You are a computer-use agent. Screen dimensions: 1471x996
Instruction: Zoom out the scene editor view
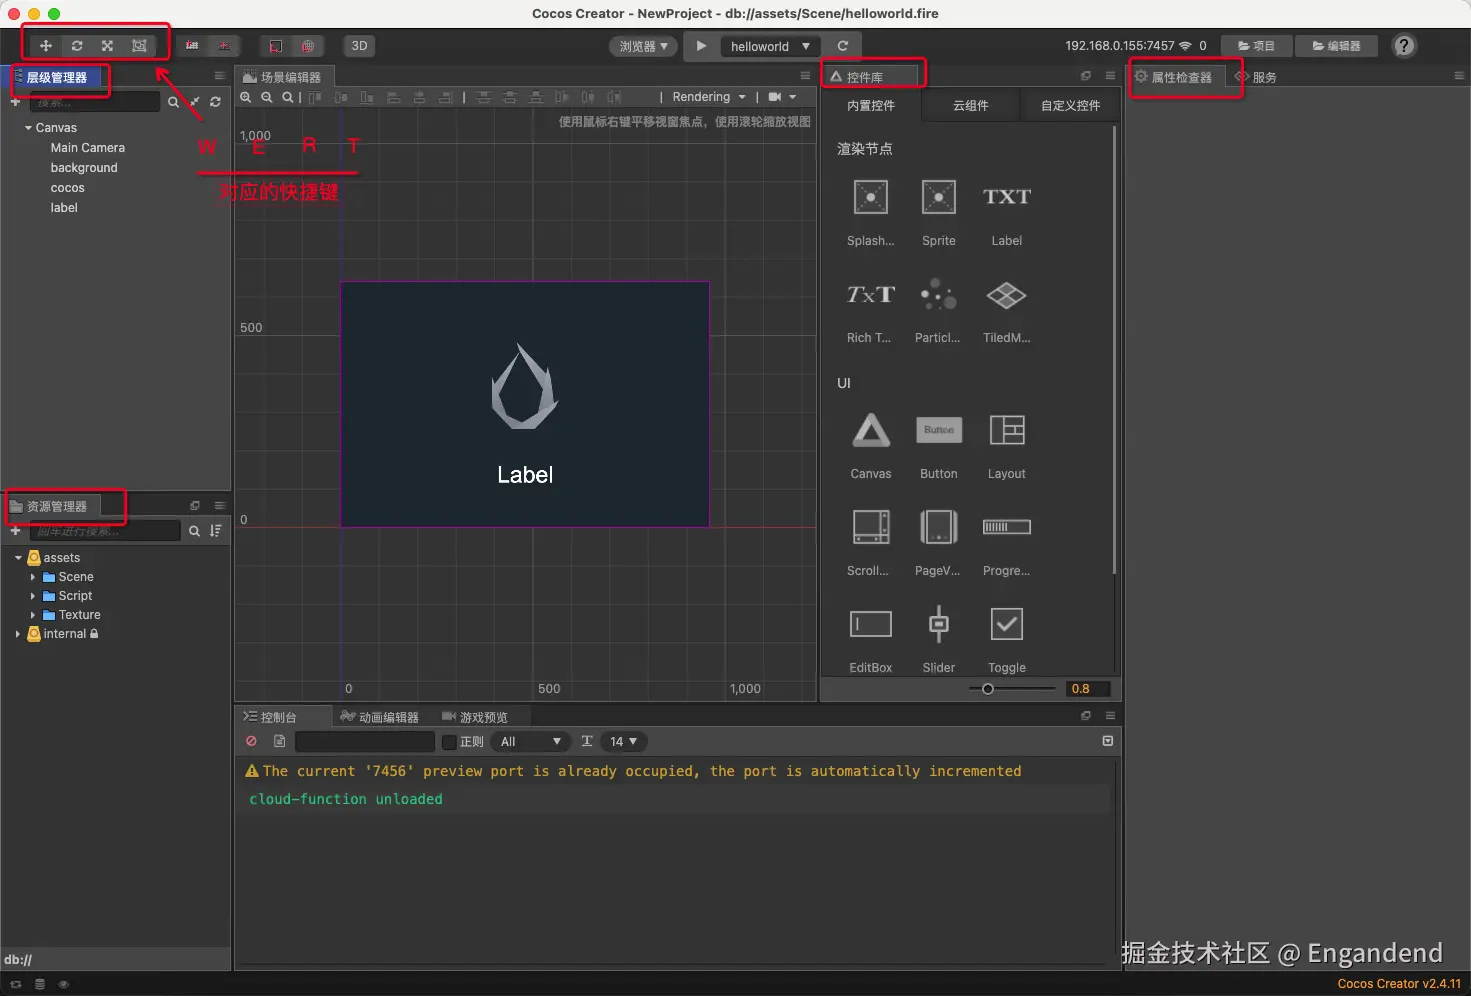267,97
